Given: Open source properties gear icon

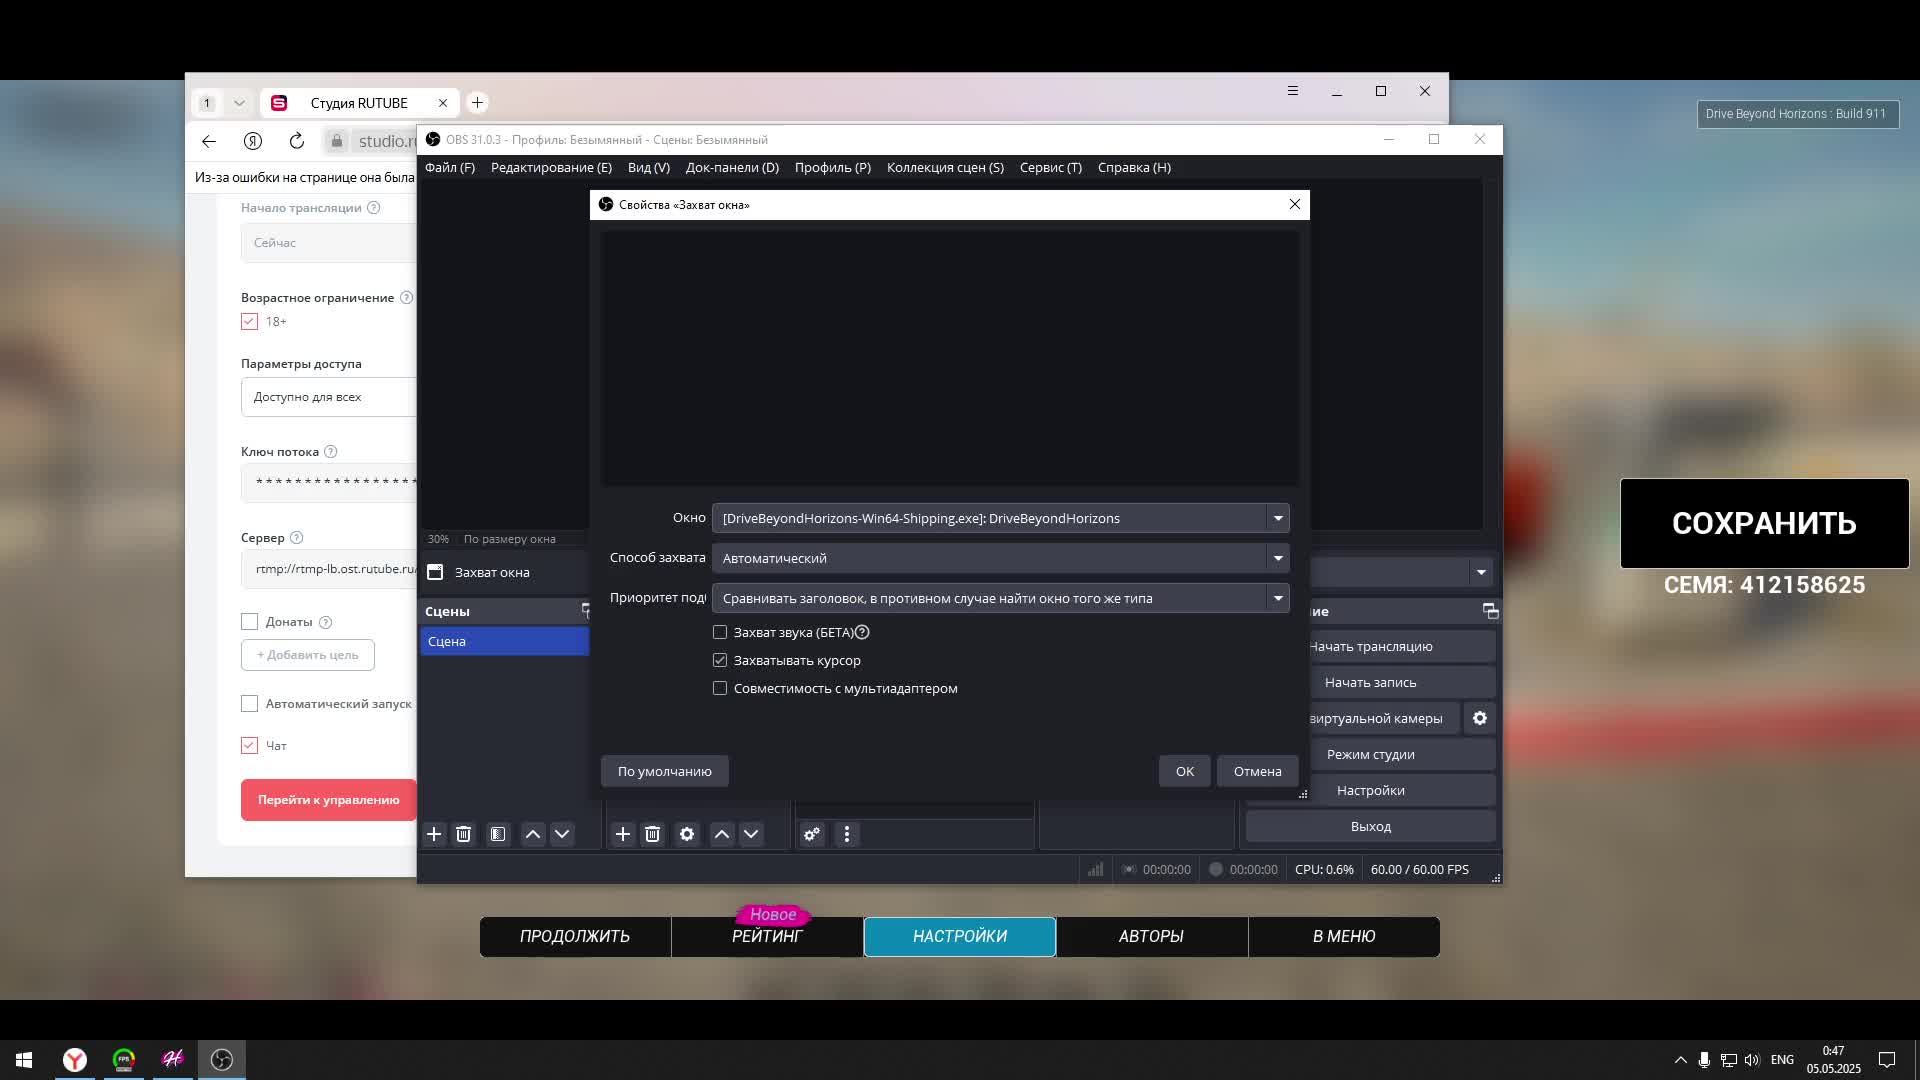Looking at the screenshot, I should click(687, 834).
